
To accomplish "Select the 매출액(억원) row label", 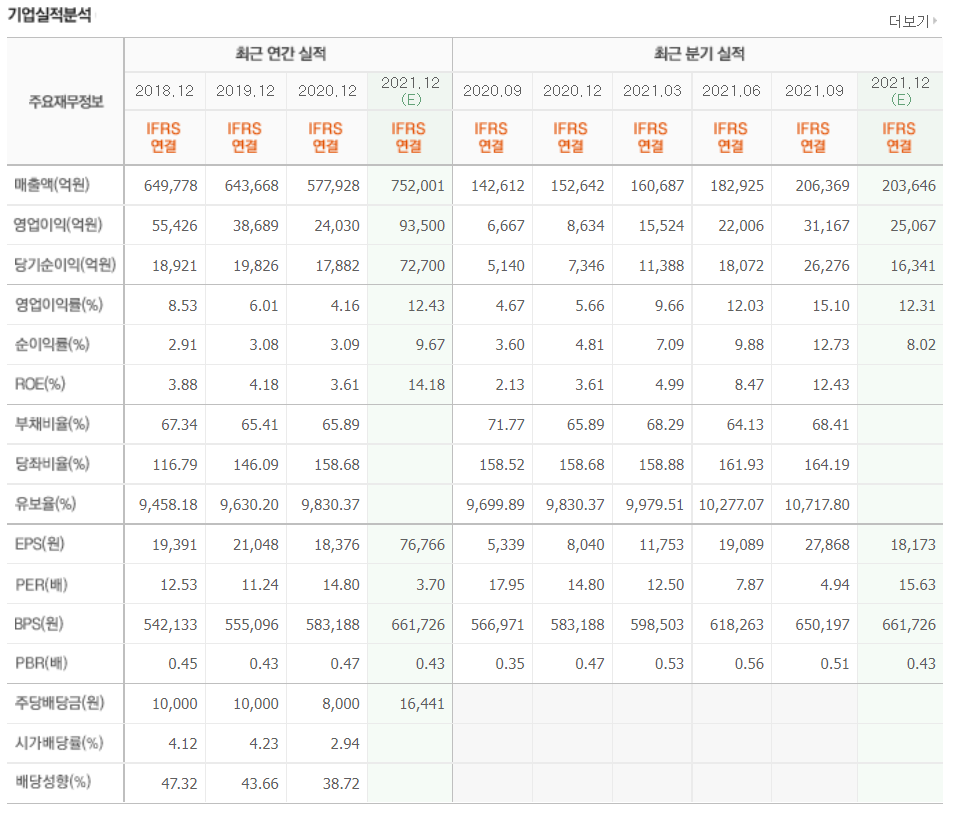I will click(52, 185).
